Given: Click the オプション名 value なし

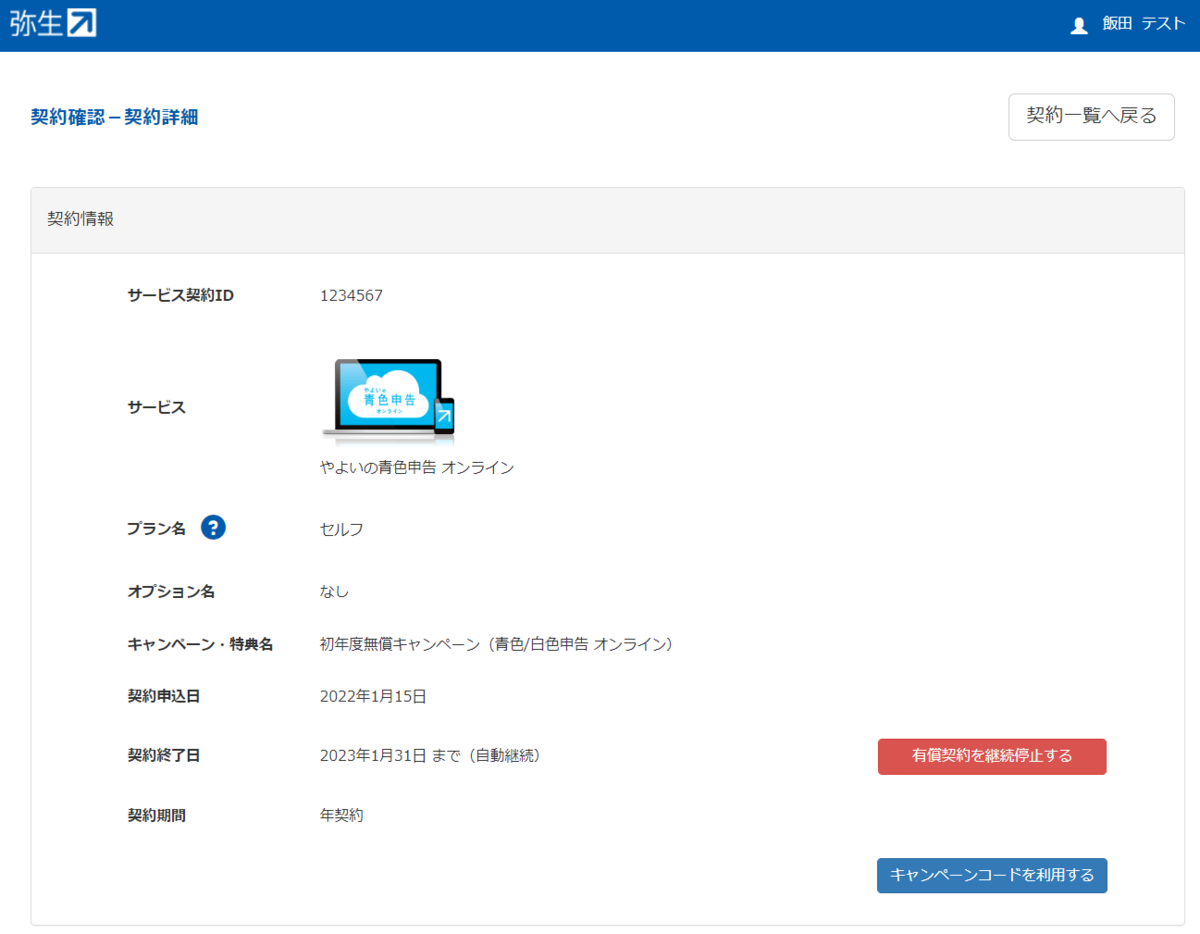Looking at the screenshot, I should pyautogui.click(x=335, y=591).
